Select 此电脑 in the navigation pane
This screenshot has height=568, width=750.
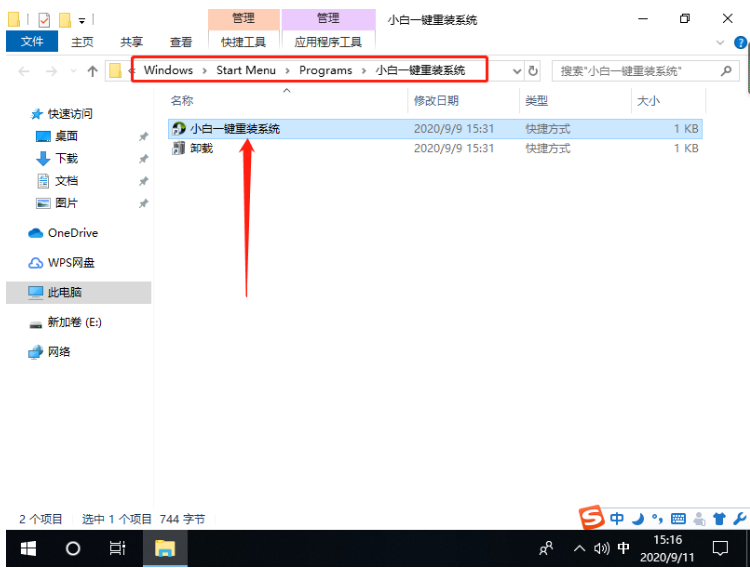(x=78, y=292)
